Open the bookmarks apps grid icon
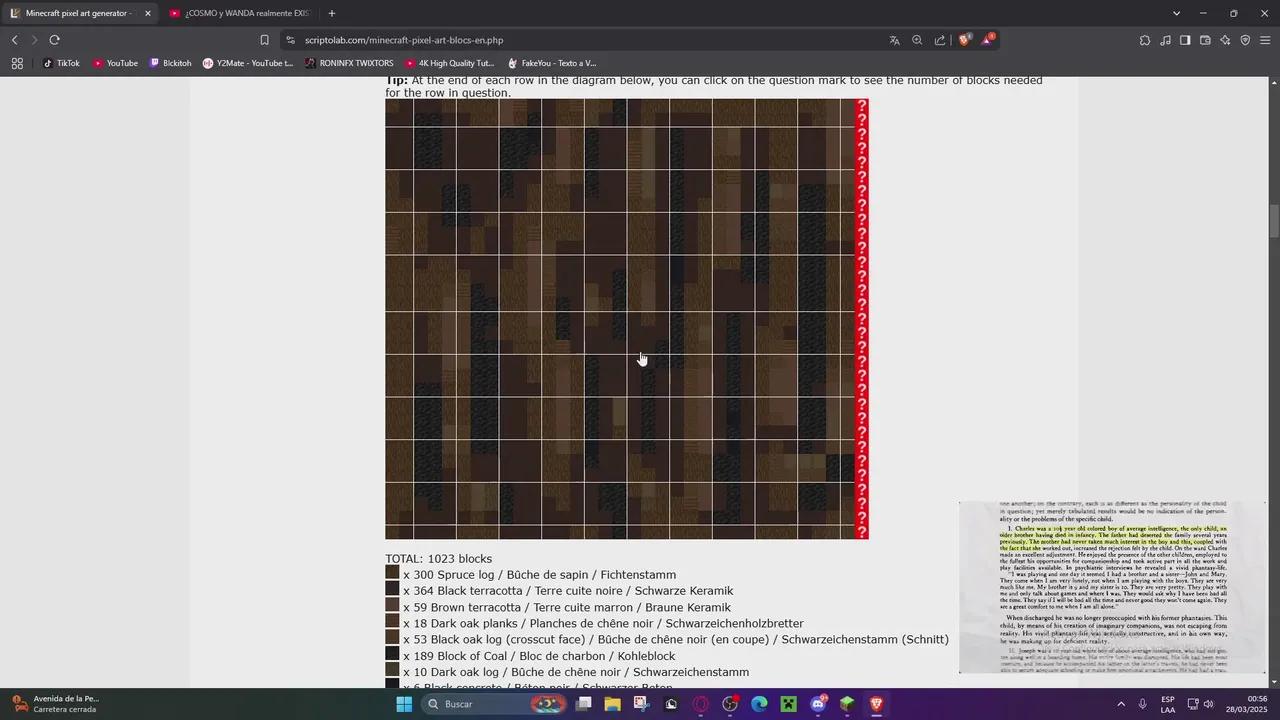The image size is (1280, 720). [17, 63]
